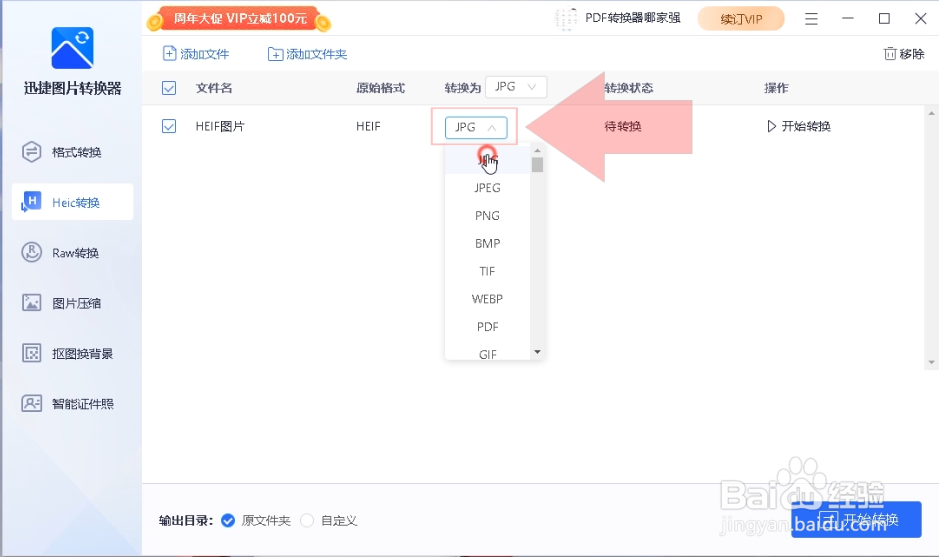This screenshot has width=939, height=557.
Task: Click the 移除 trash button
Action: click(x=904, y=54)
